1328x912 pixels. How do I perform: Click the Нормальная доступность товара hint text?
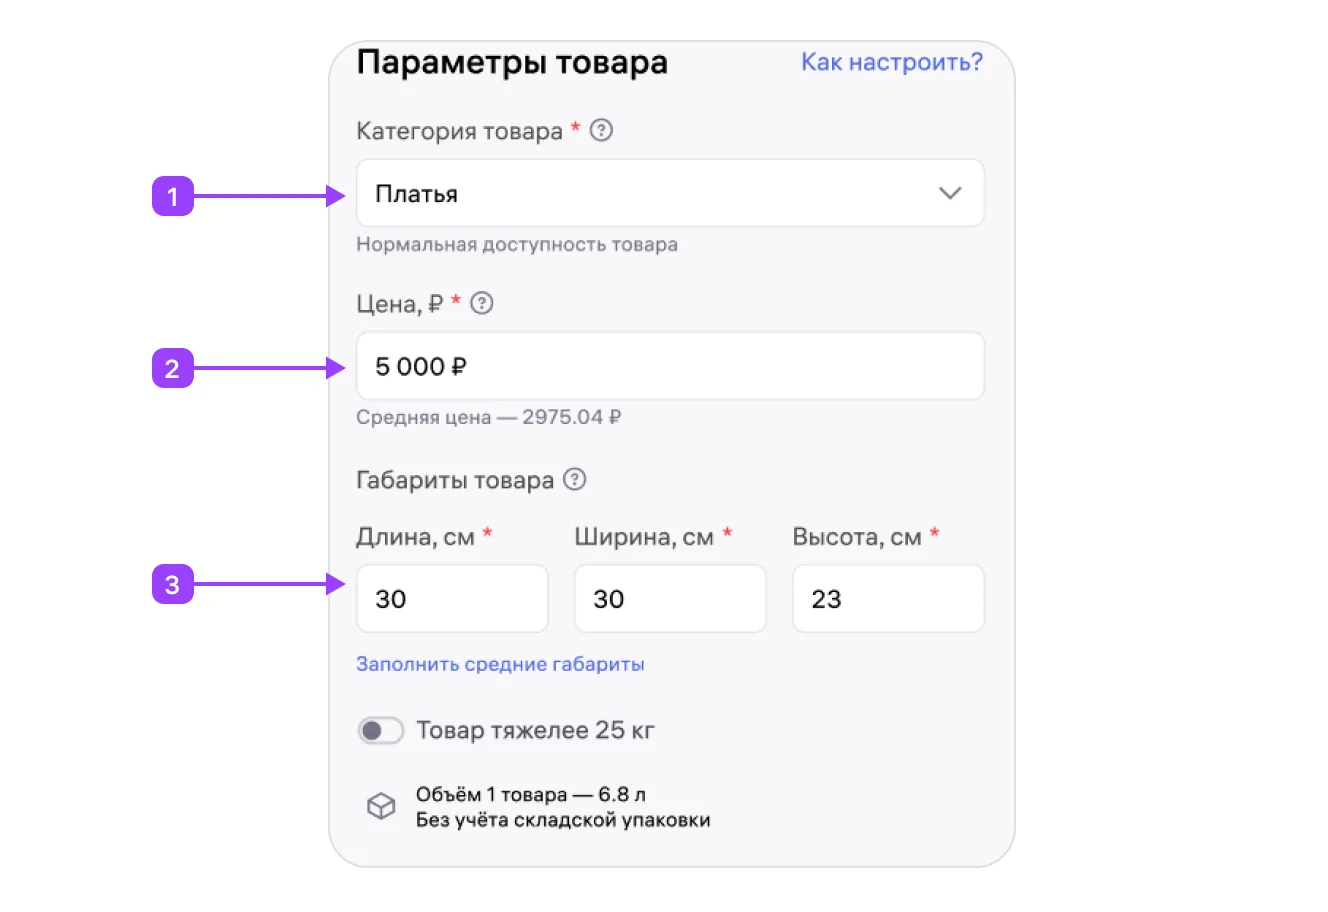(x=517, y=245)
